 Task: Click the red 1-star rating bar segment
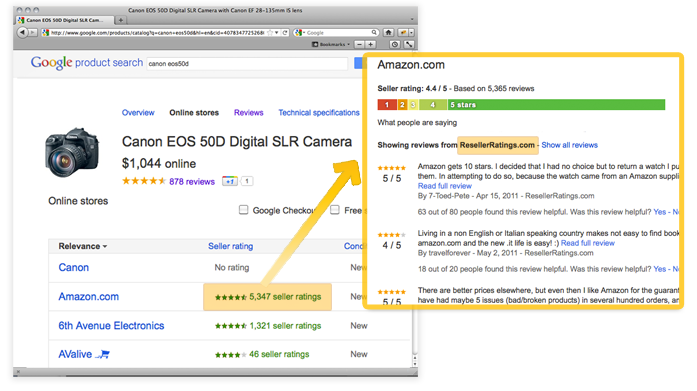(387, 104)
